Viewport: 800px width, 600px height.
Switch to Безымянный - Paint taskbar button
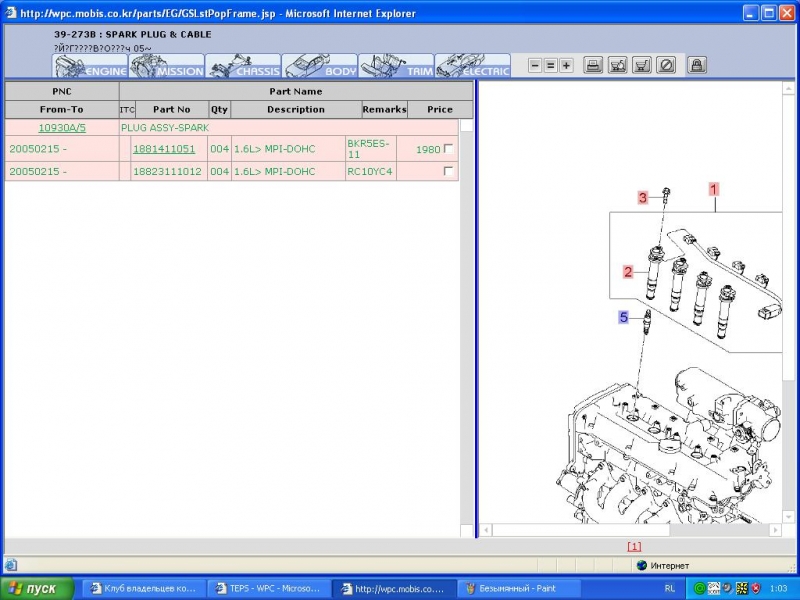click(x=518, y=588)
